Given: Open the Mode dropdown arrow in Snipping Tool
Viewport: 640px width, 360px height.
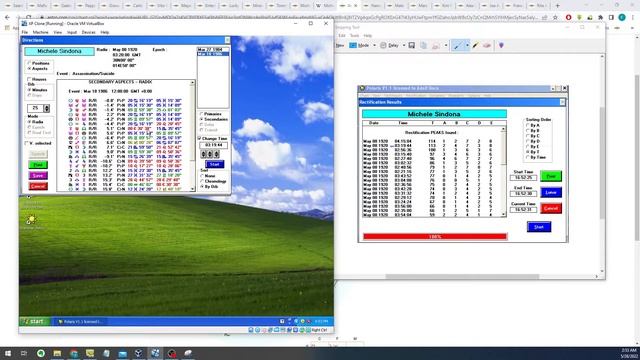Looking at the screenshot, I should click(x=374, y=46).
